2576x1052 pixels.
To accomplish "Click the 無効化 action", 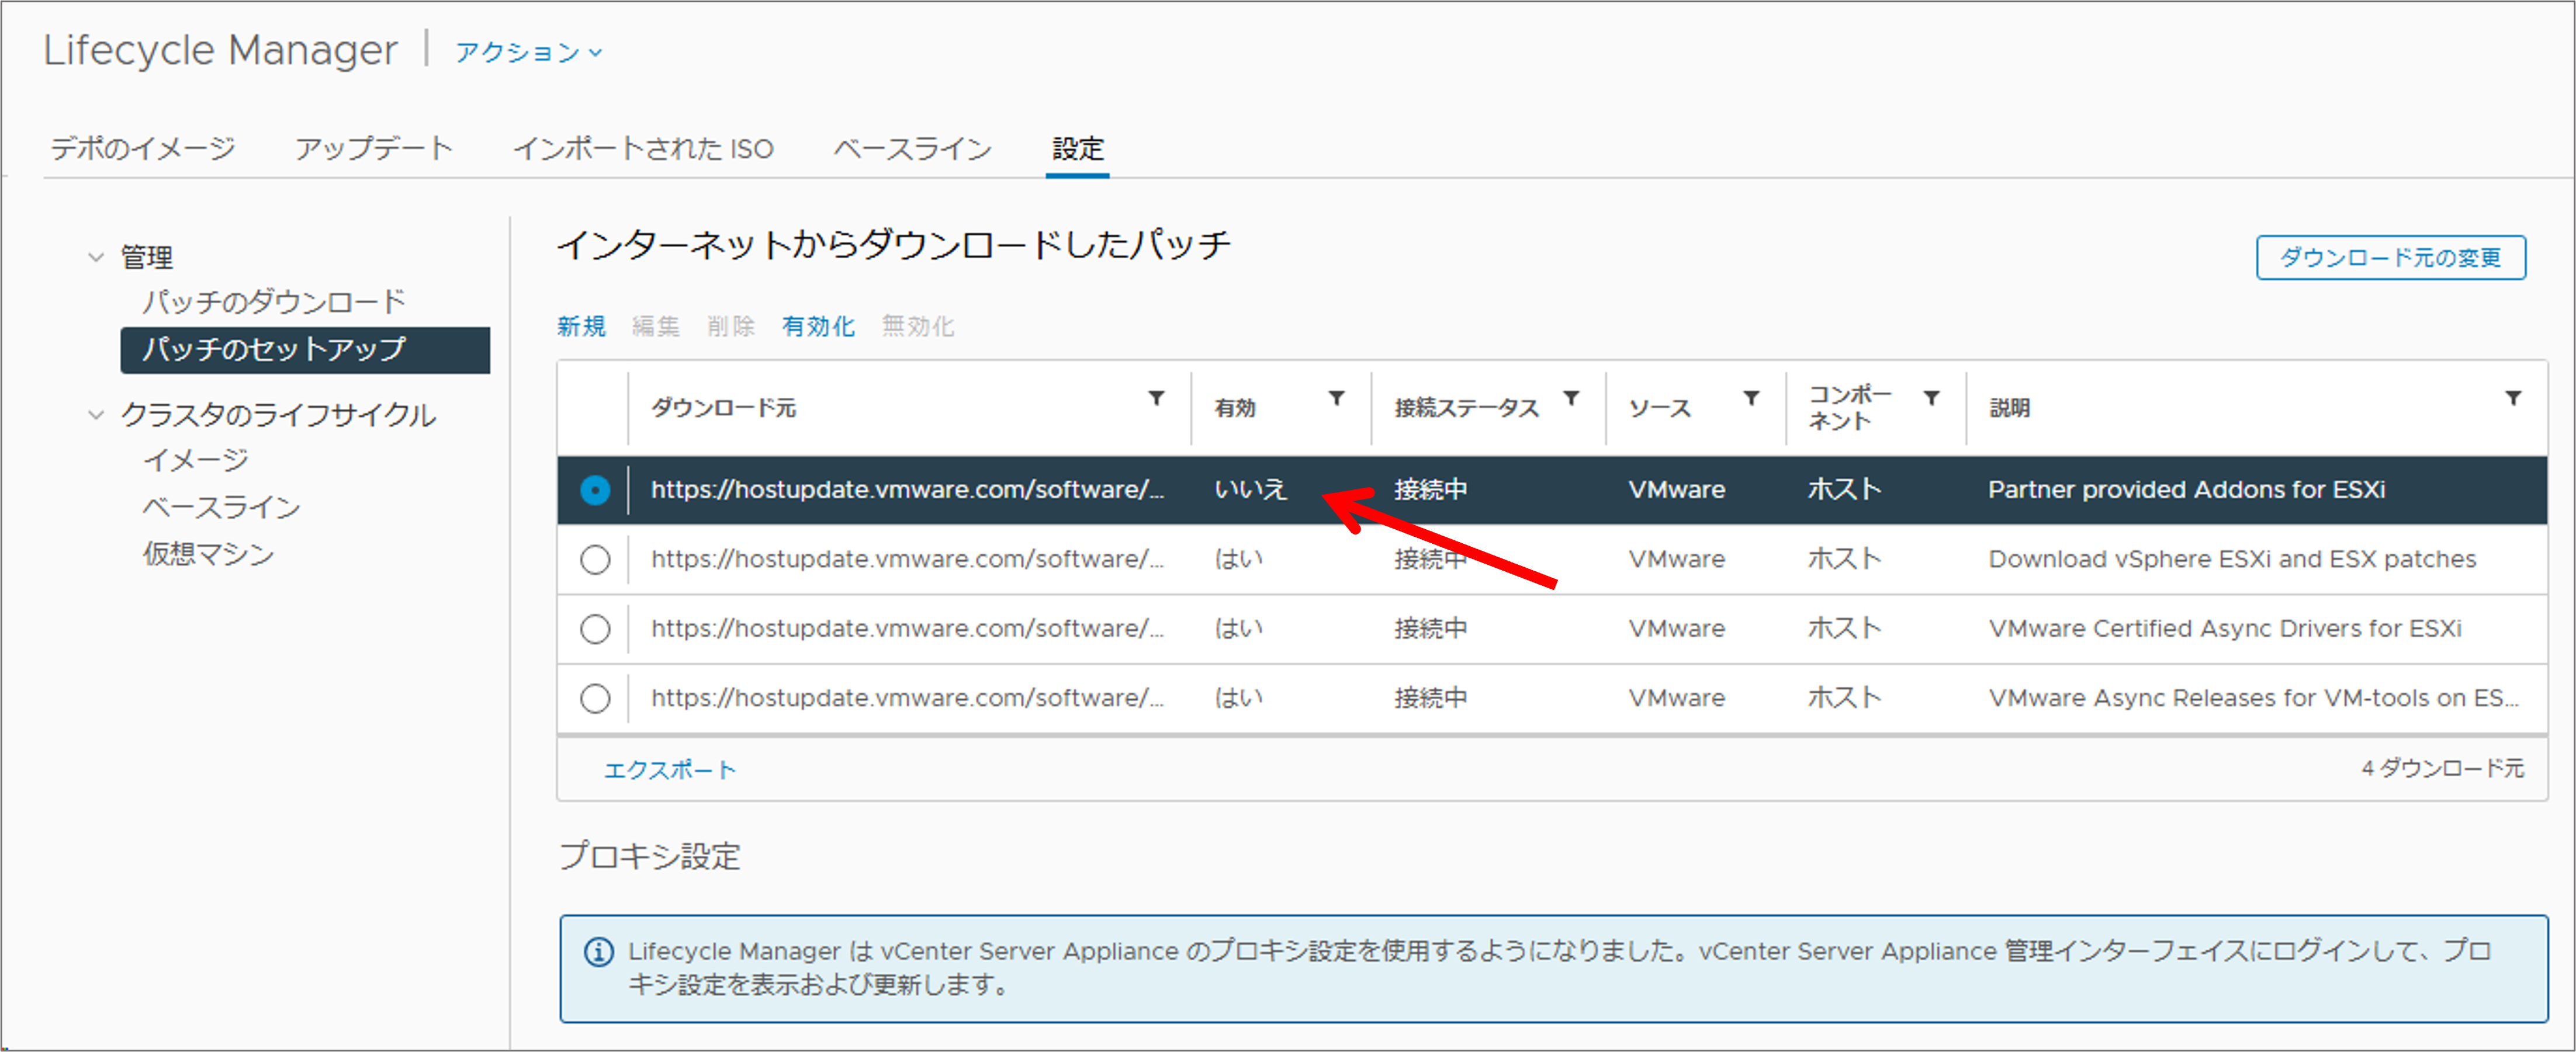I will 918,326.
